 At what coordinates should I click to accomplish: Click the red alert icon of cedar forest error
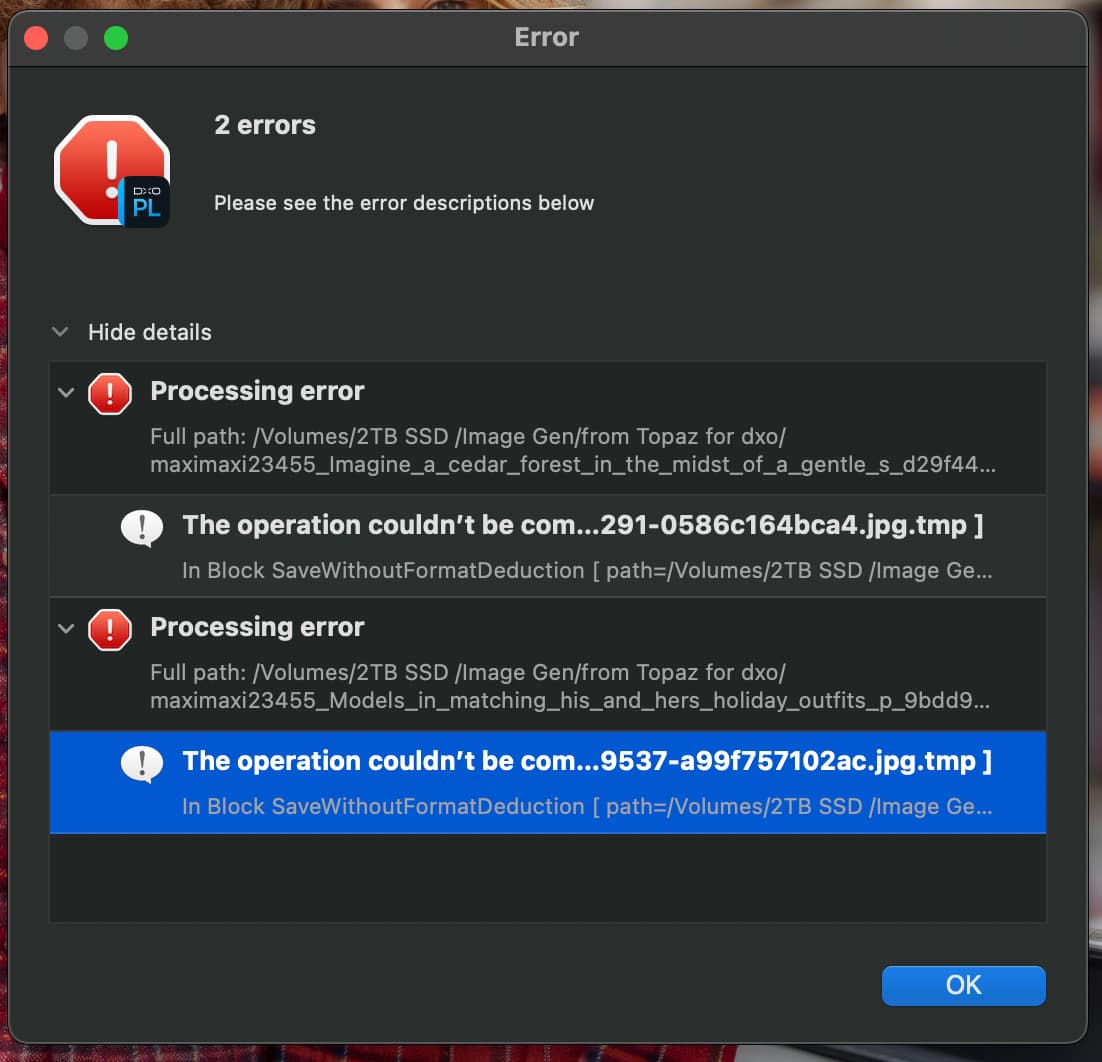(110, 394)
